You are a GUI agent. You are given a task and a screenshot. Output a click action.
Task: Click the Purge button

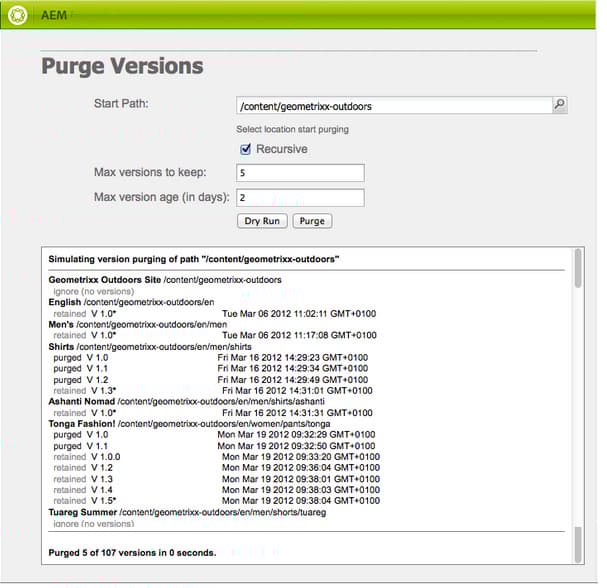(x=312, y=221)
